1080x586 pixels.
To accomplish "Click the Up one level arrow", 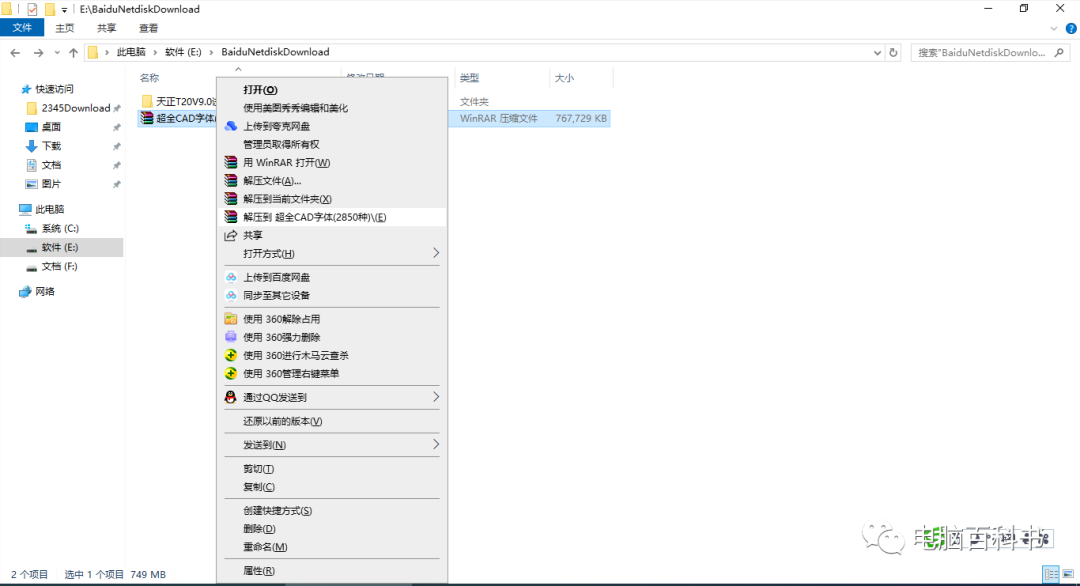I will pyautogui.click(x=73, y=52).
